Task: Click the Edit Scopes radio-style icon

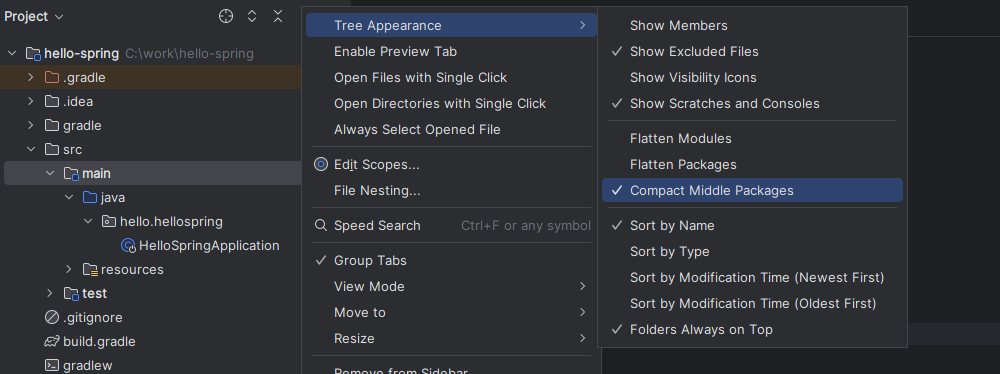Action: click(x=321, y=165)
